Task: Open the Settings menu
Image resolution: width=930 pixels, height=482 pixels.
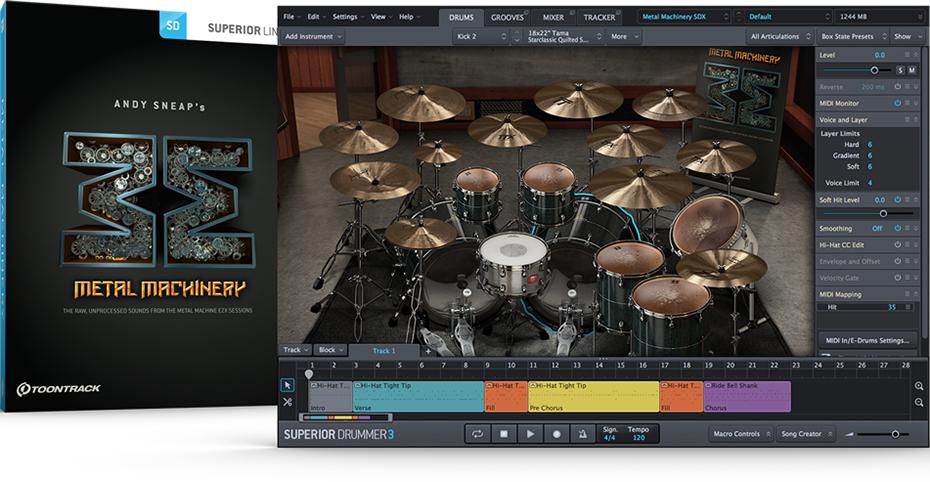Action: [x=347, y=17]
